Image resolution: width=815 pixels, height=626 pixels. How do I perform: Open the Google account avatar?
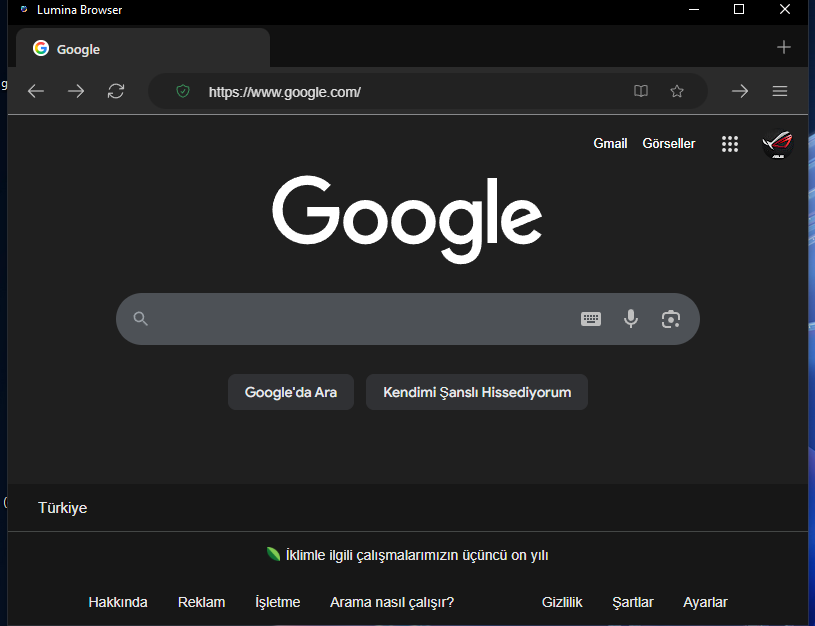[x=778, y=144]
